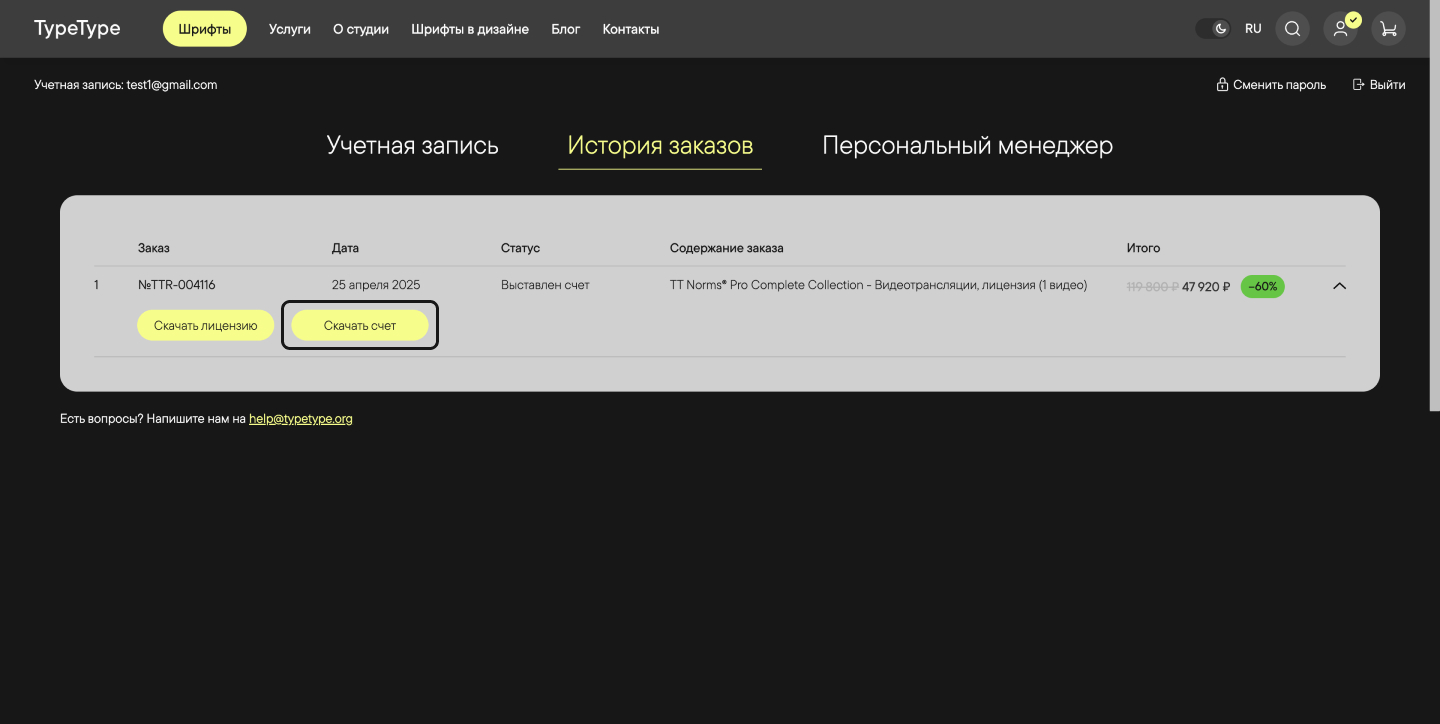Toggle the dark mode switch
Image resolution: width=1440 pixels, height=724 pixels.
1213,29
